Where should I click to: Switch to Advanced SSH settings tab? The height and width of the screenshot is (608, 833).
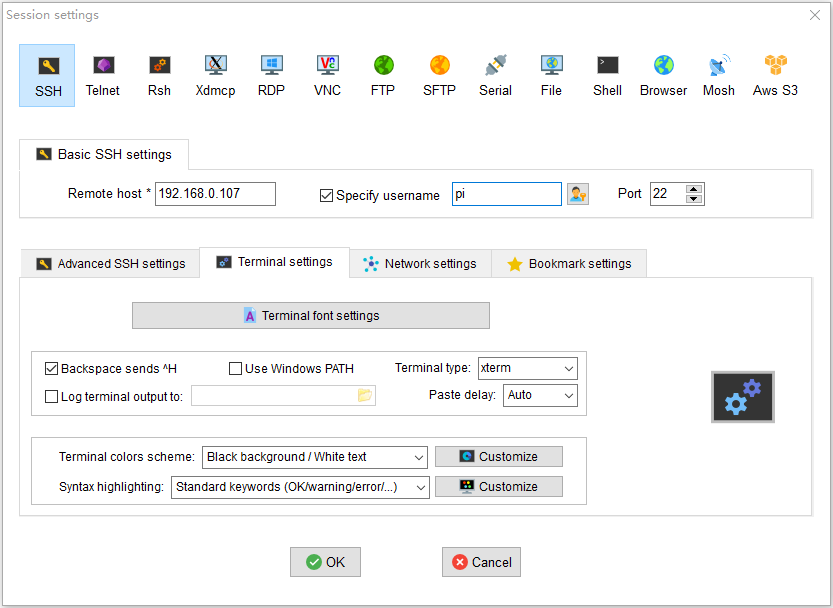110,264
